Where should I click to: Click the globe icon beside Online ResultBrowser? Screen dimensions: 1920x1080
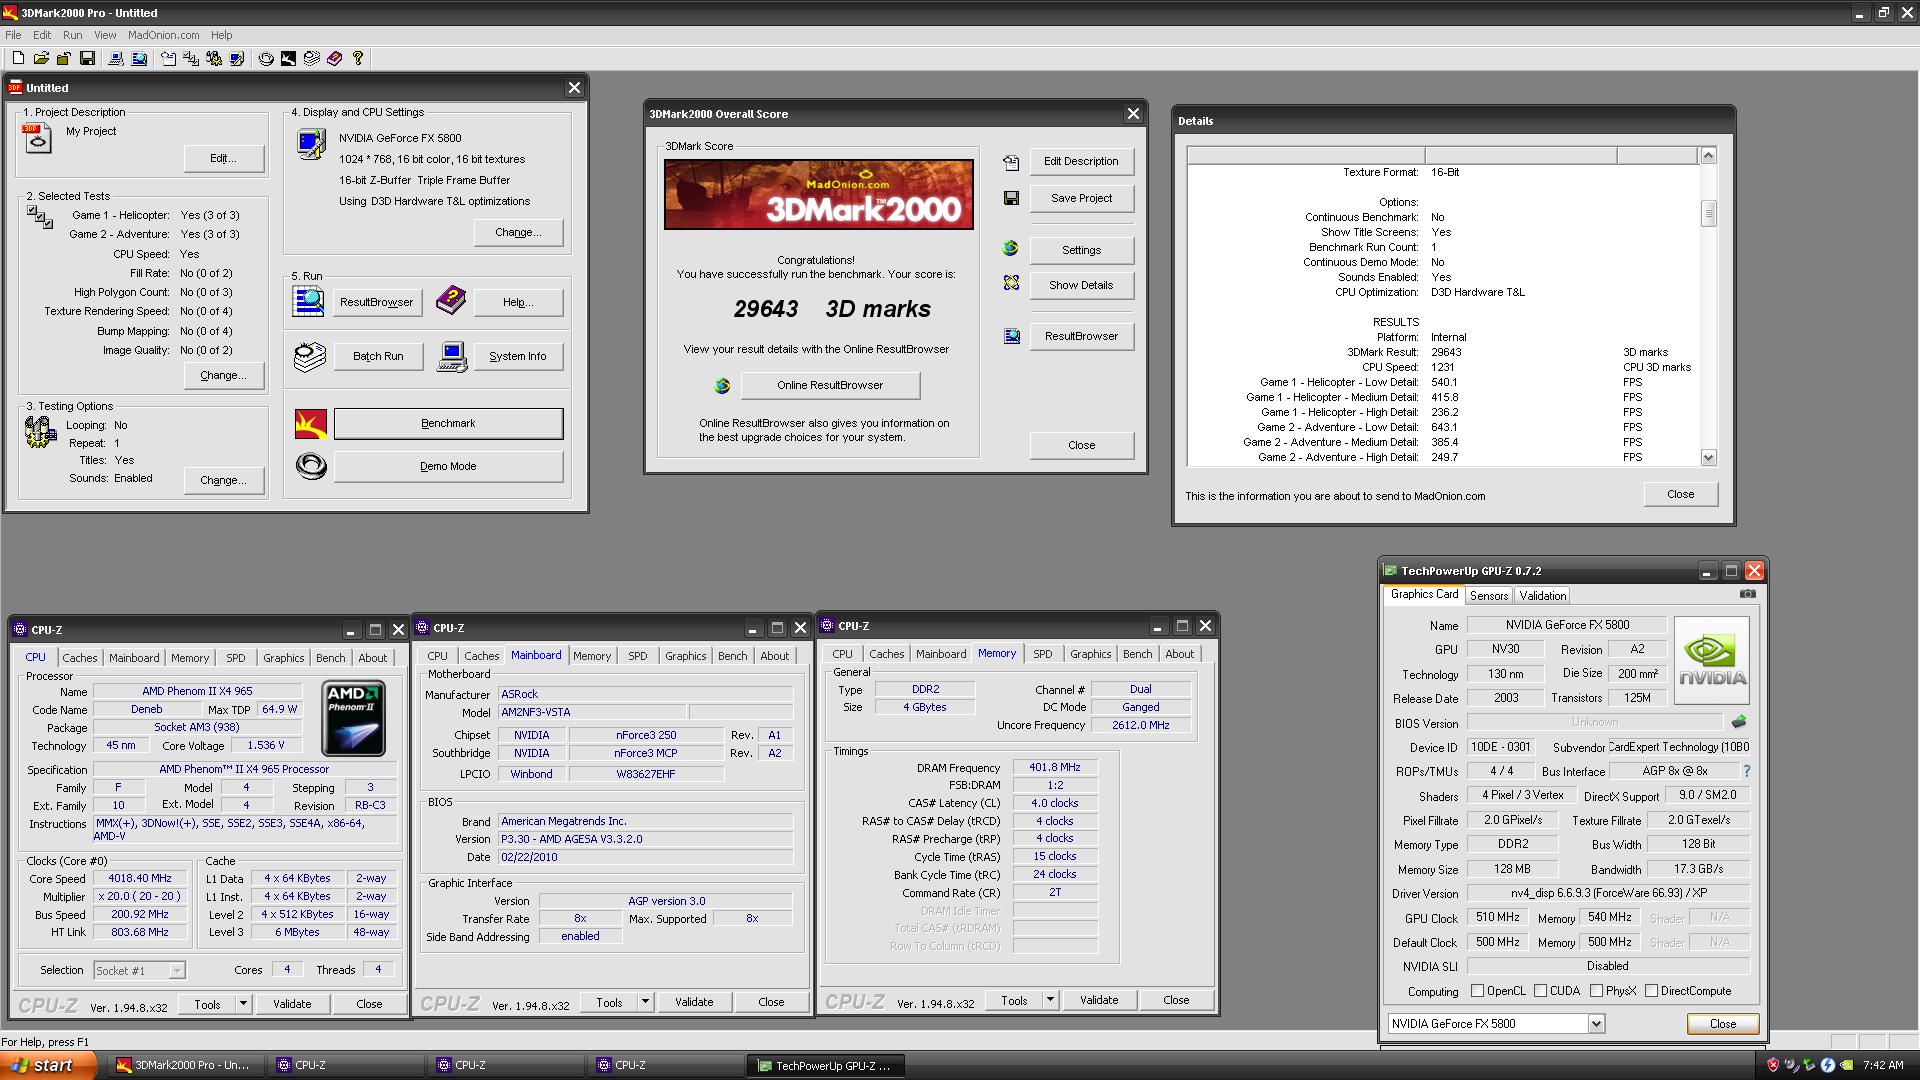(722, 386)
